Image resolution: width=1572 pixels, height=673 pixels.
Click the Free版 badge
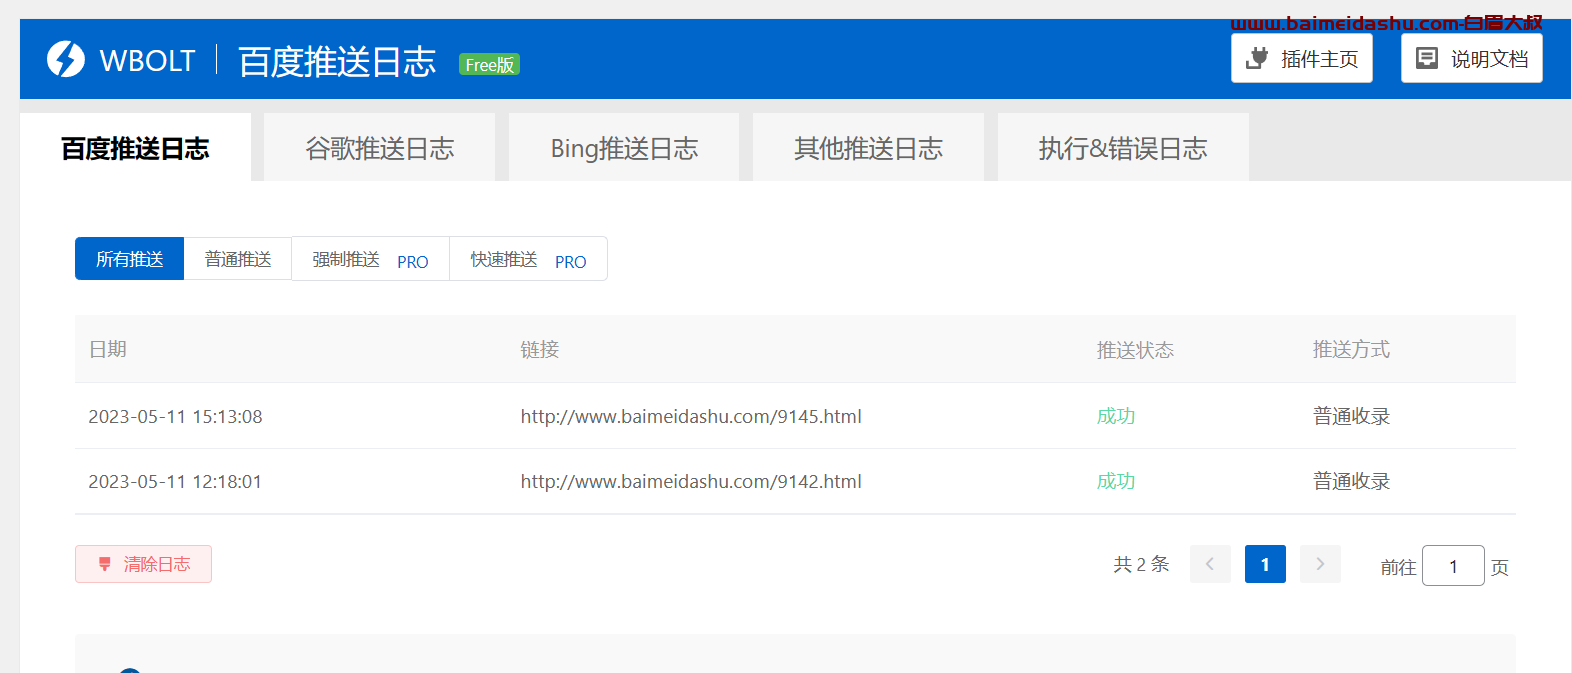[x=489, y=64]
